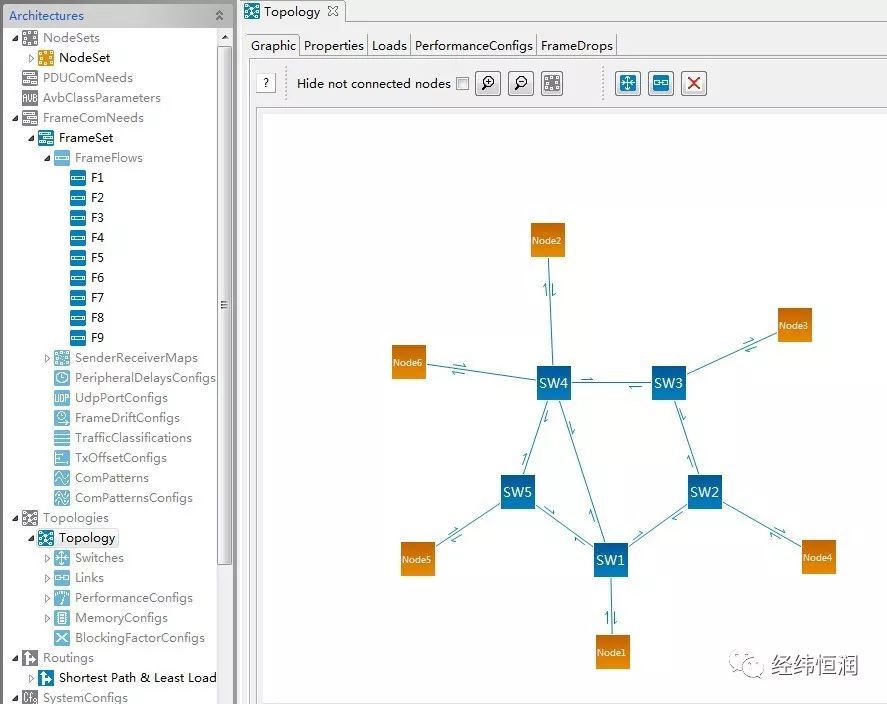Viewport: 887px width, 704px height.
Task: Select the orange Node6 box
Action: click(408, 362)
